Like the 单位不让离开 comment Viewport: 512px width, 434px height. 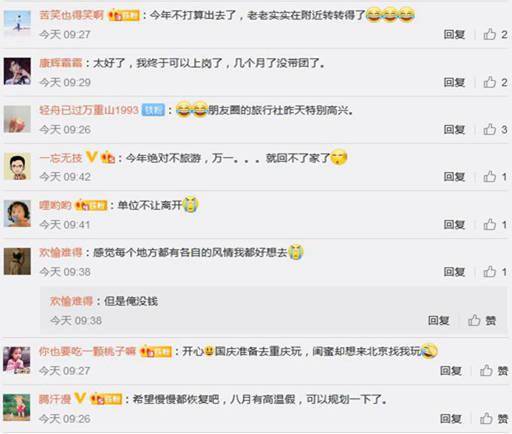tap(495, 225)
